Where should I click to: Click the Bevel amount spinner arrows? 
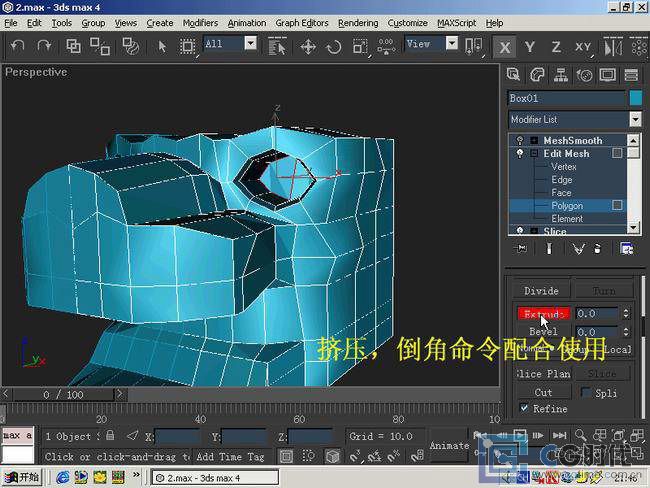click(626, 332)
